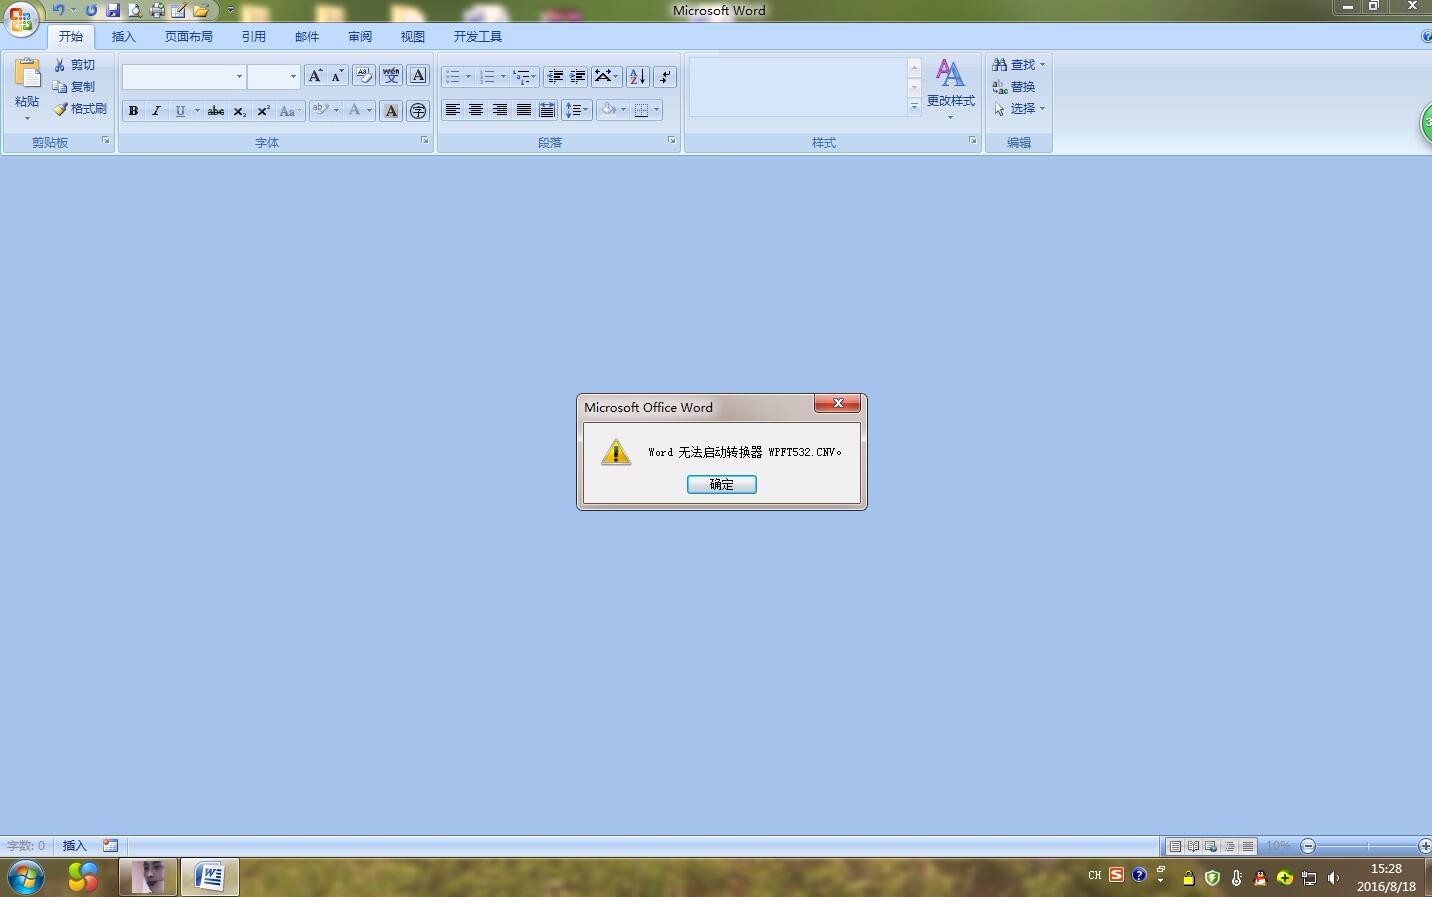This screenshot has height=897, width=1432.
Task: Toggle Bold formatting
Action: [x=133, y=110]
